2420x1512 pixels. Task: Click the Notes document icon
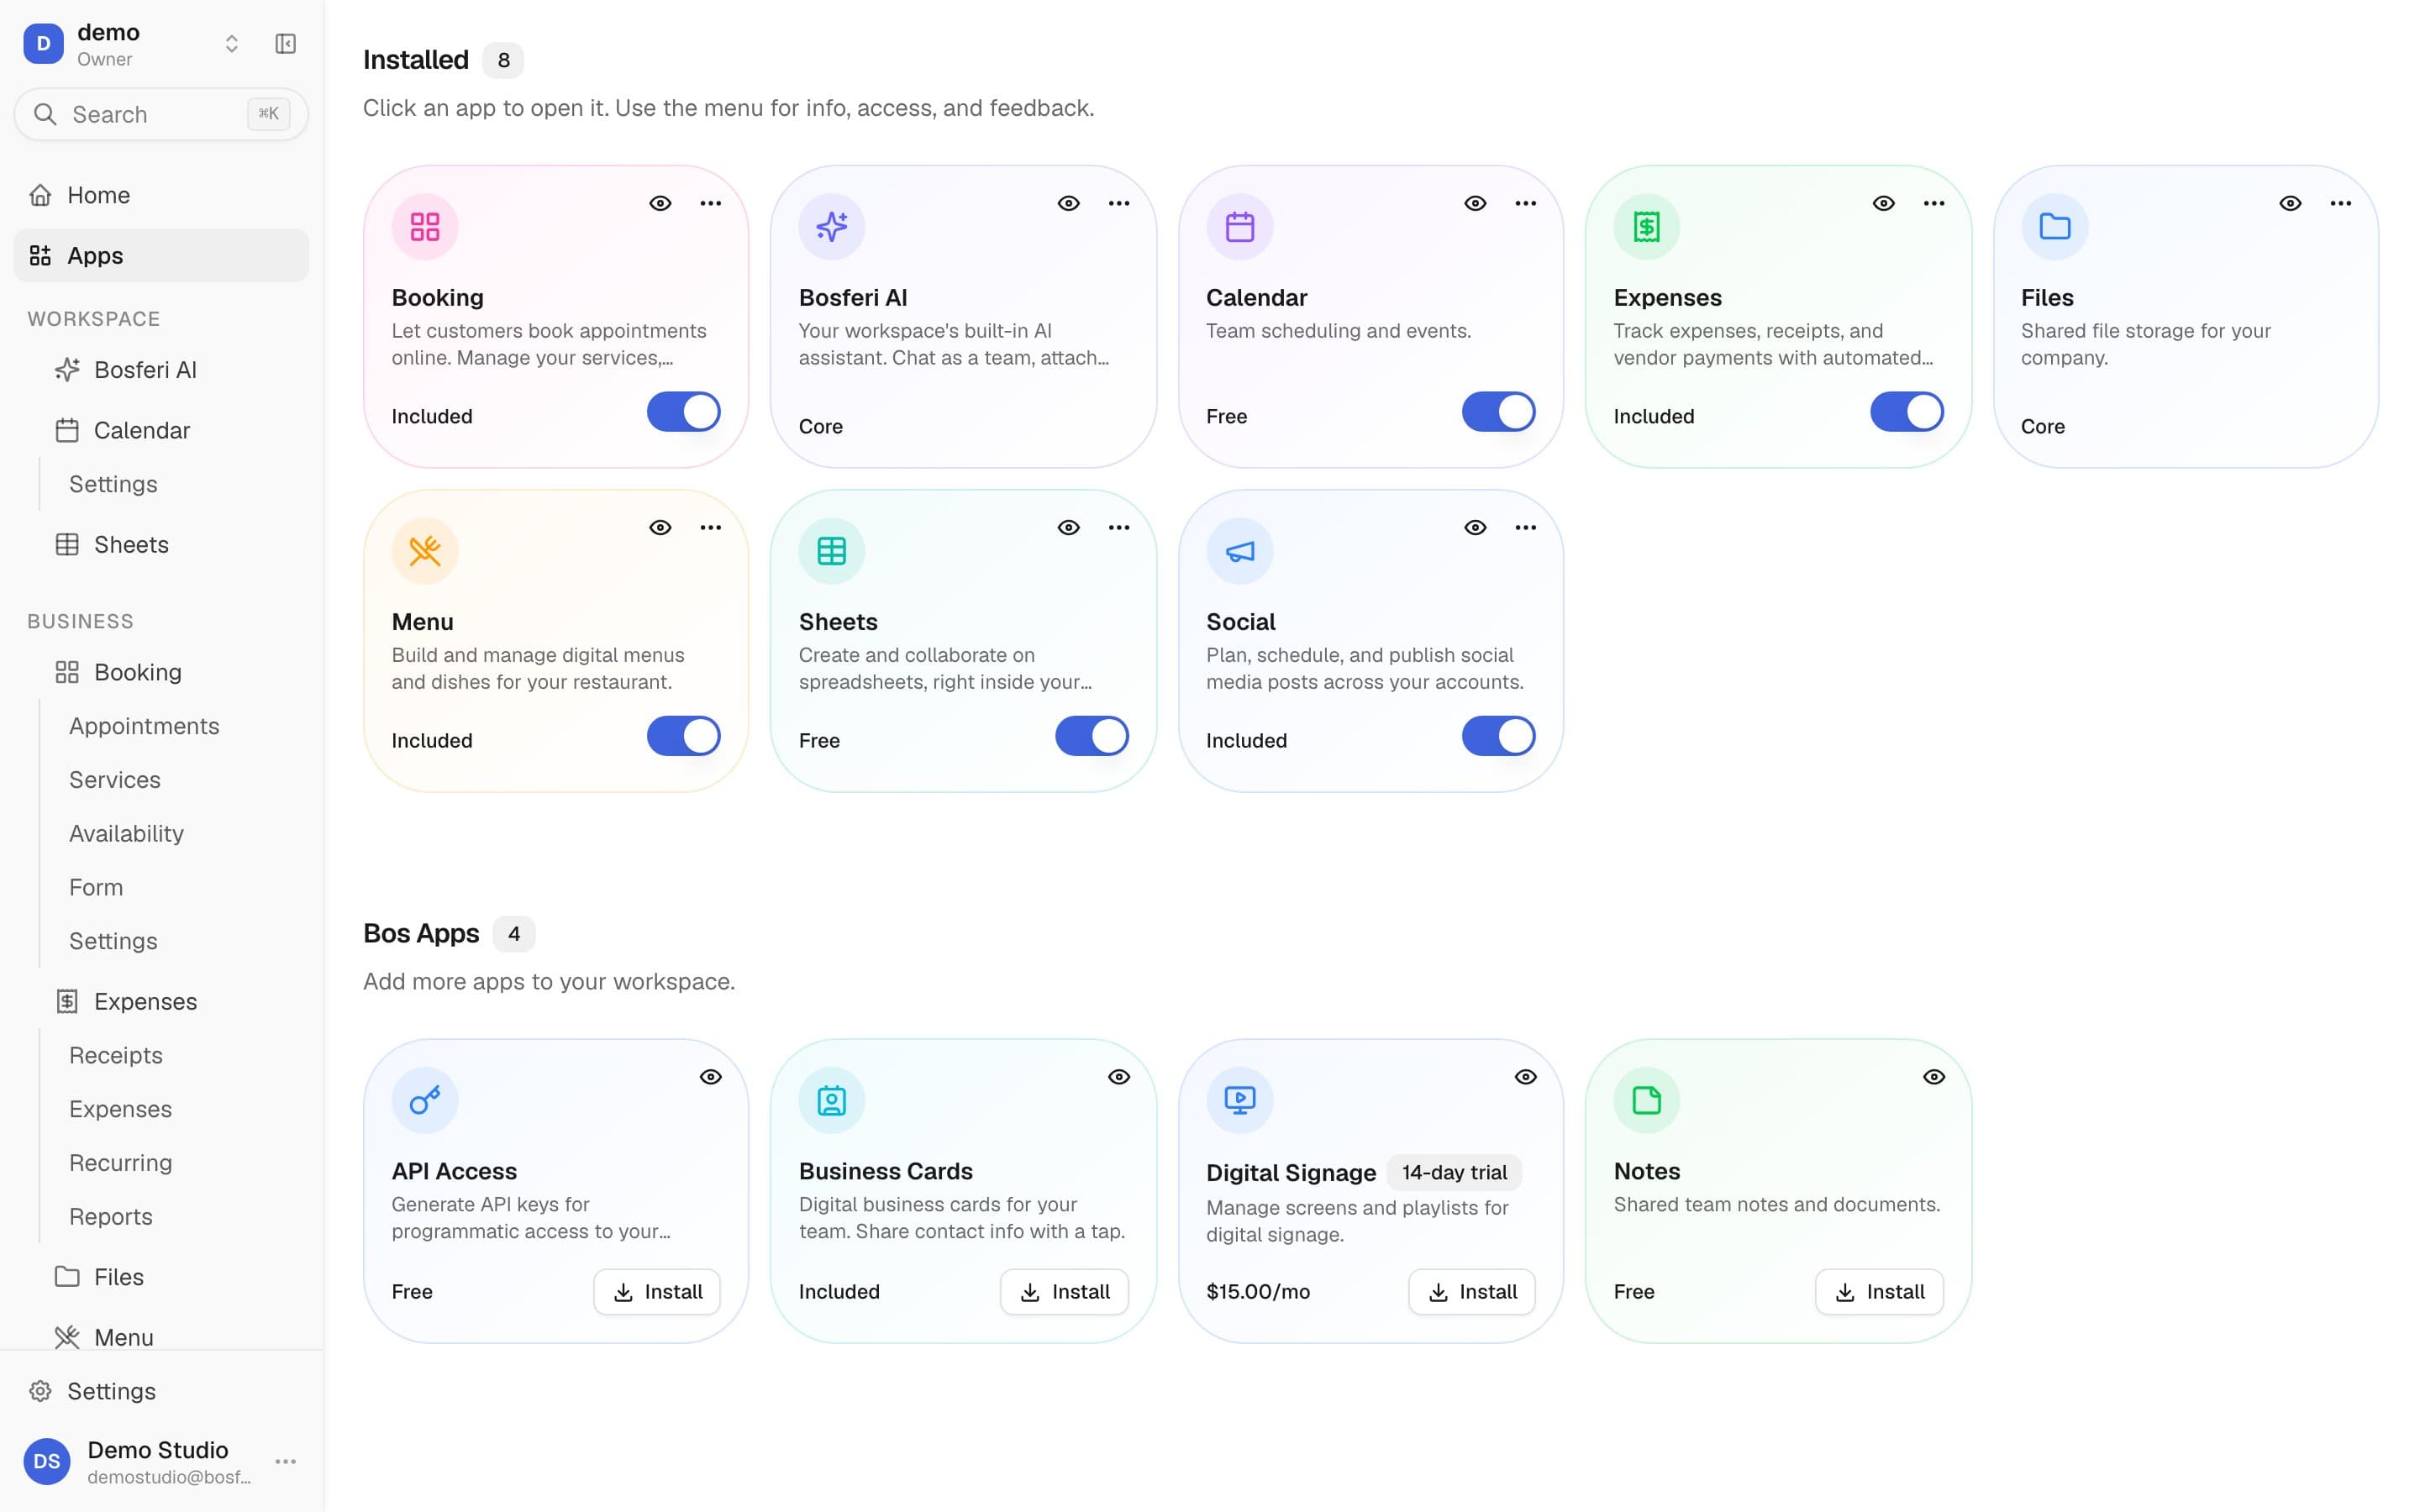(1647, 1101)
